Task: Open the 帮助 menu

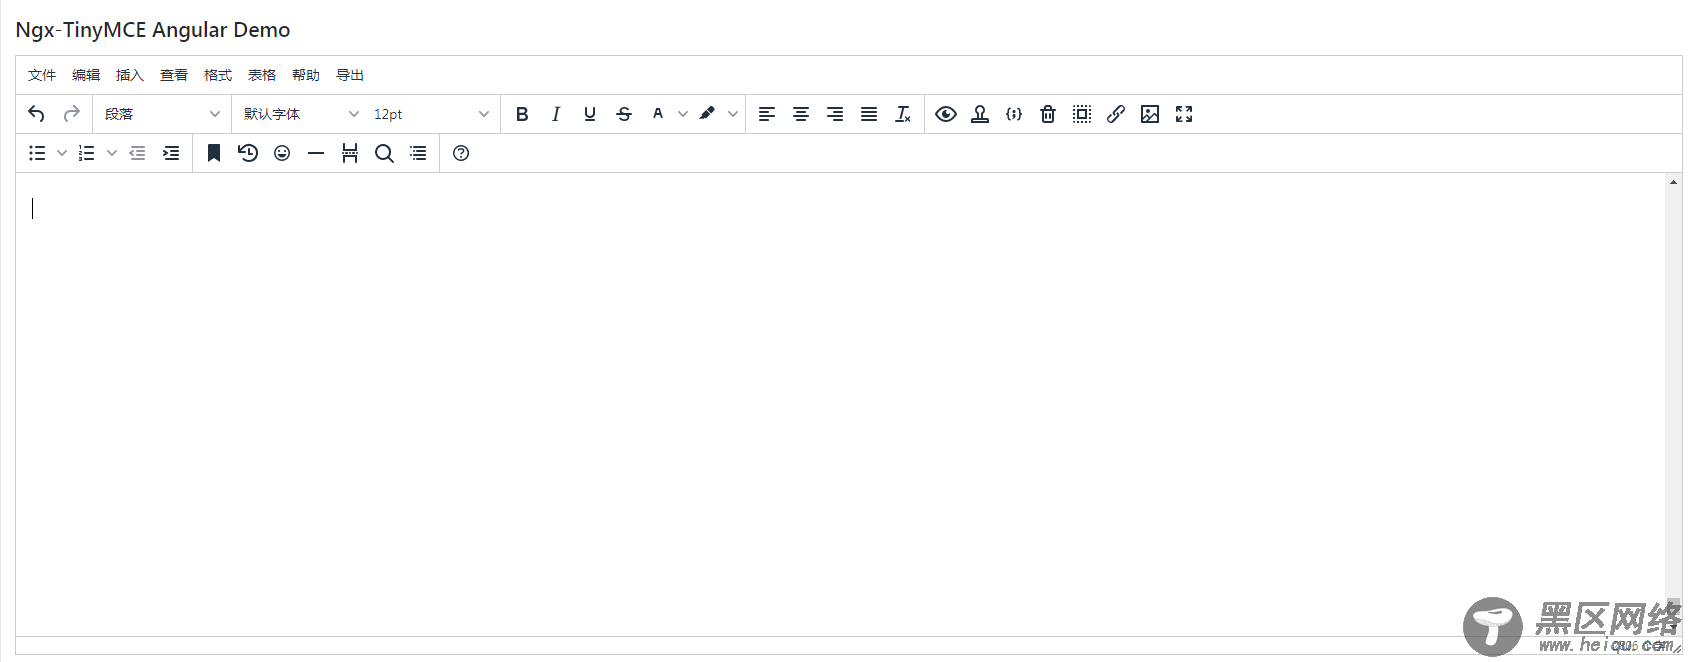Action: pos(306,75)
